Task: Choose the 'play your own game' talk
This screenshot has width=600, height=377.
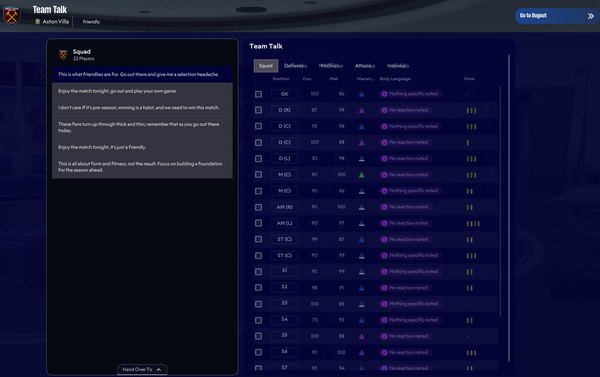Action: [142, 91]
